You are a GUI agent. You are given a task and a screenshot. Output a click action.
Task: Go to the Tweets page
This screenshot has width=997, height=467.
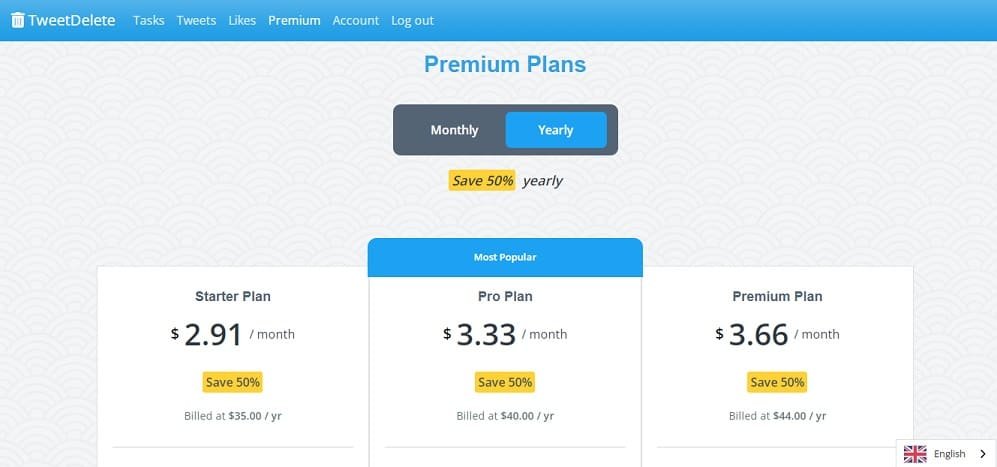click(x=196, y=20)
